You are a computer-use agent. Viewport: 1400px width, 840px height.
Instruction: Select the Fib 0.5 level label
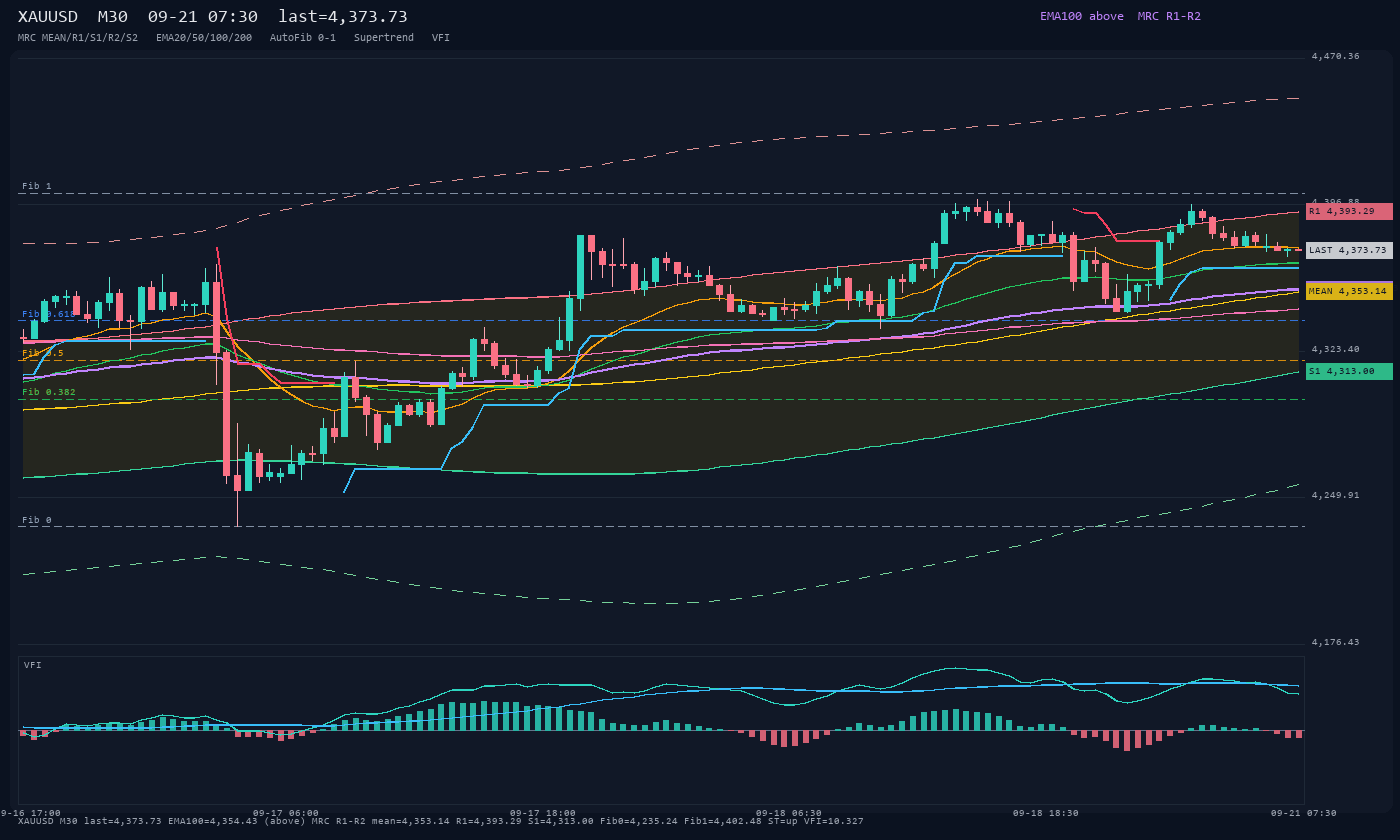[x=43, y=353]
